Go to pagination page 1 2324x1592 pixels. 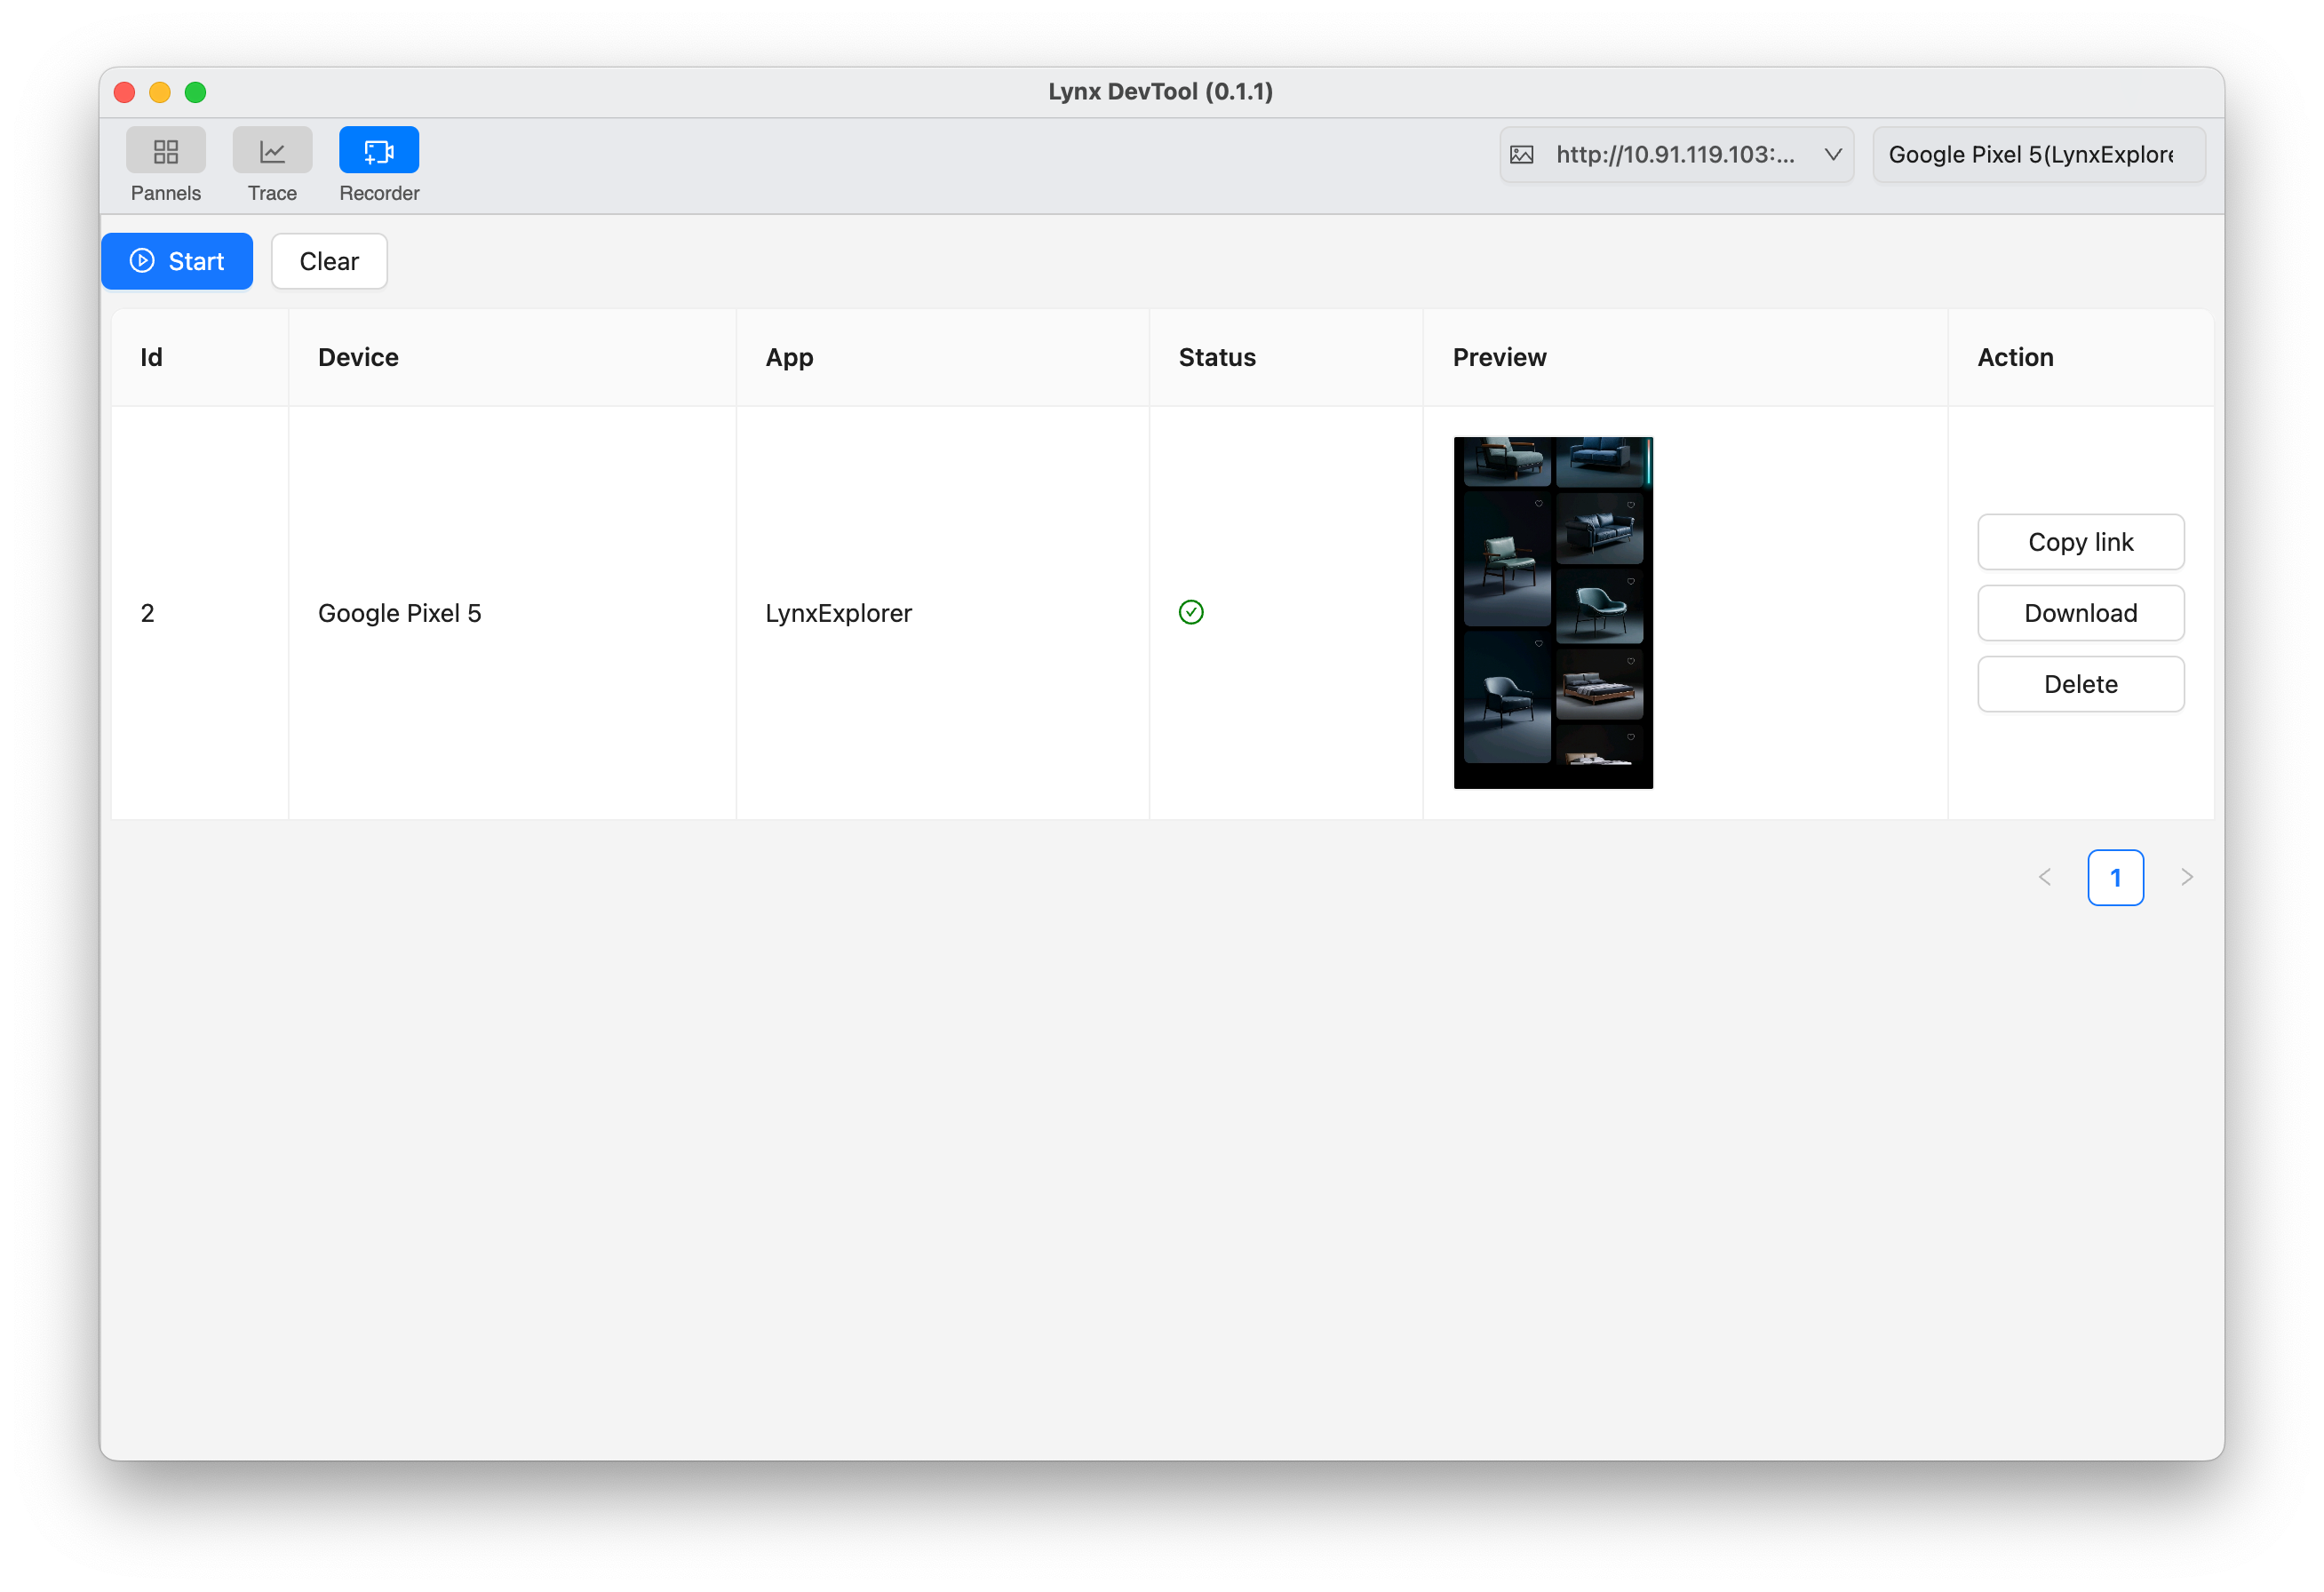tap(2115, 877)
